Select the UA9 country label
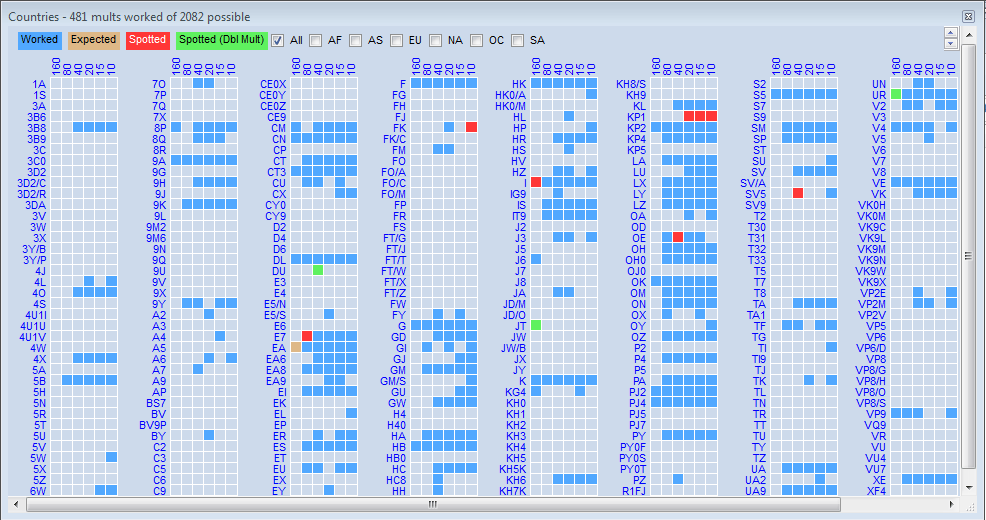Image resolution: width=986 pixels, height=520 pixels. click(756, 490)
